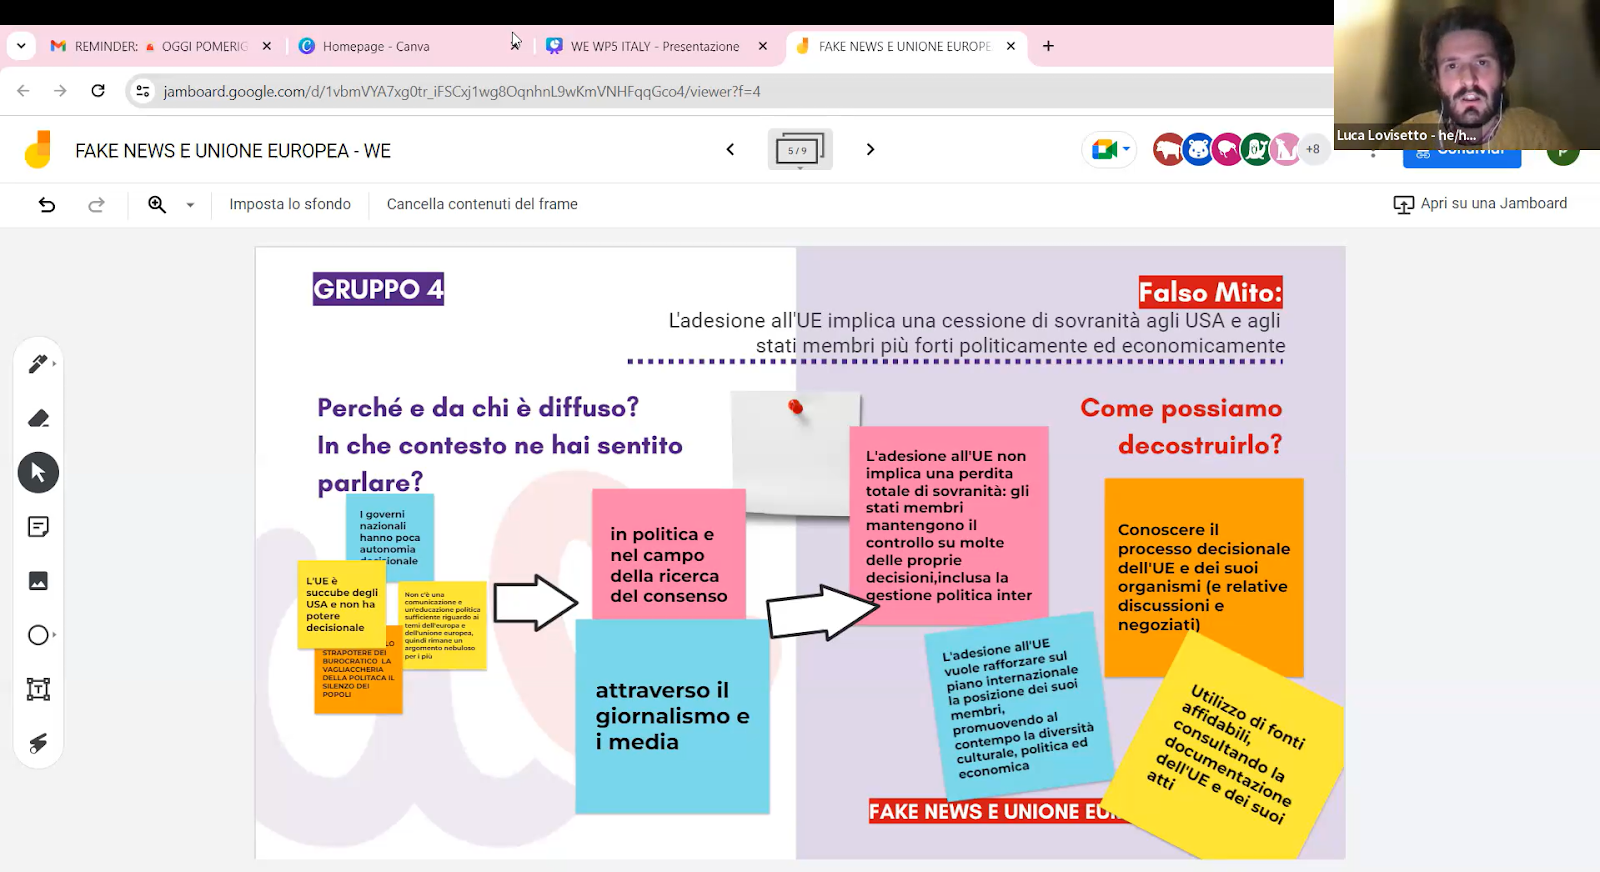Open the zoom level dropdown arrow

(x=190, y=204)
